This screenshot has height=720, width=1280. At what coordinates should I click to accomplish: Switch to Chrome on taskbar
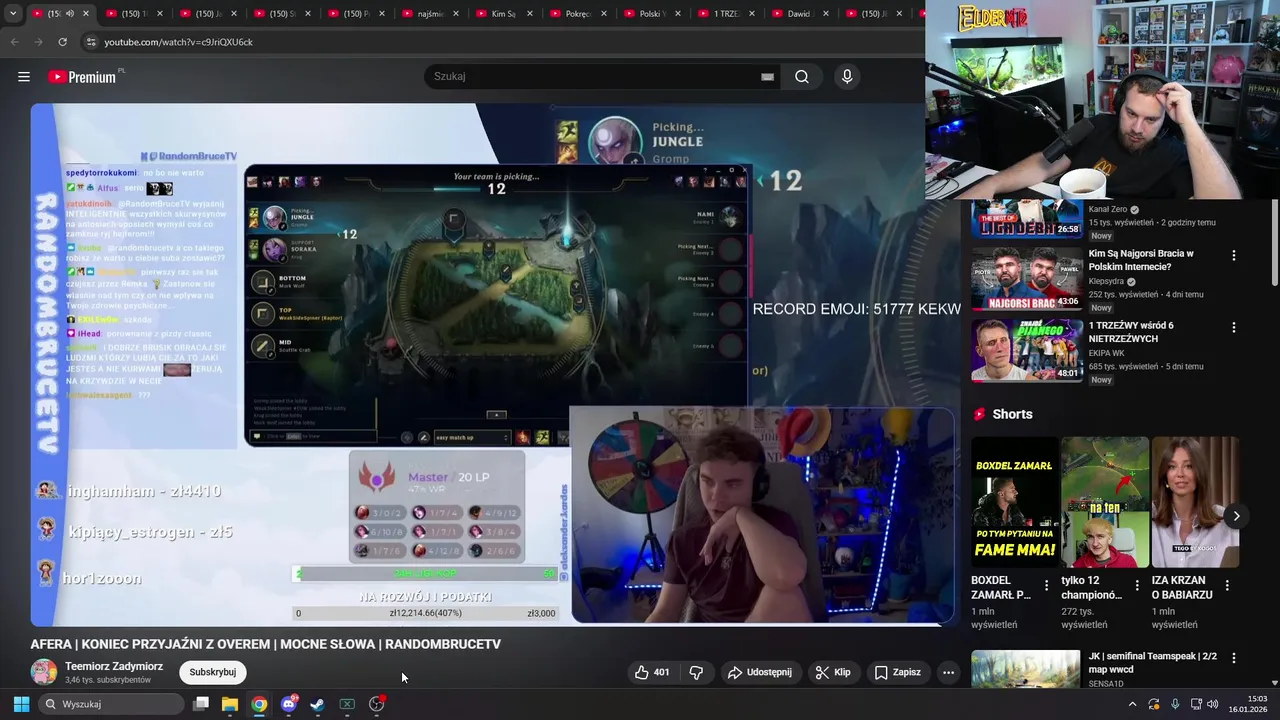259,704
